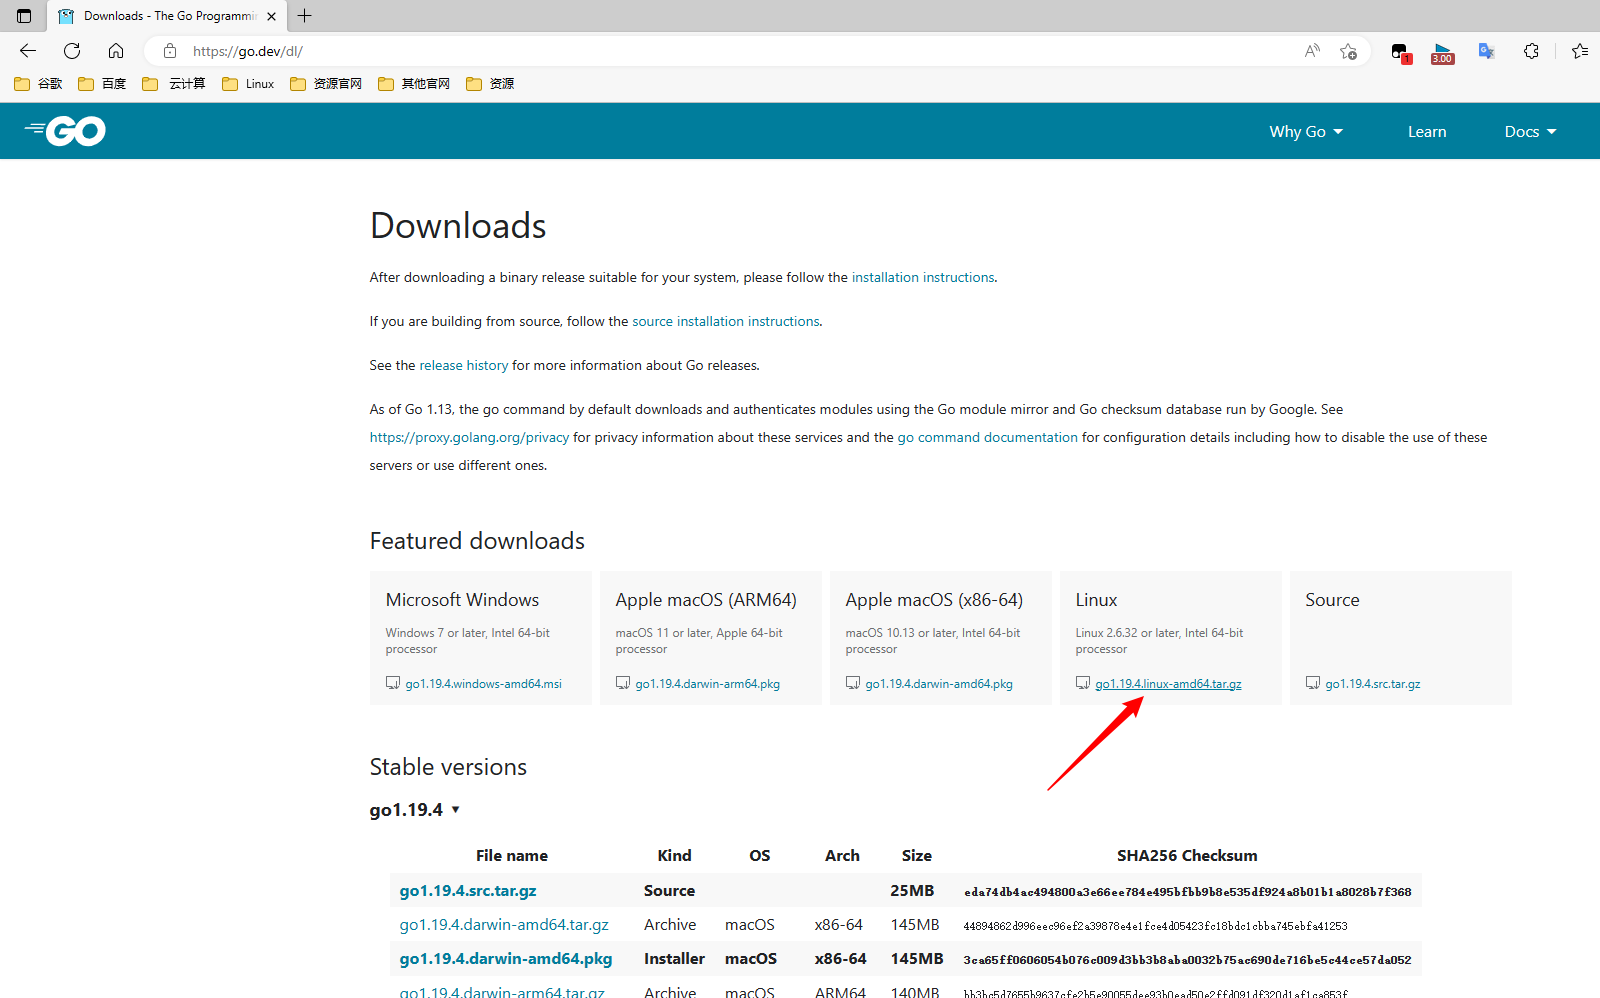1600x998 pixels.
Task: Go to the browser home page icon
Action: coord(116,51)
